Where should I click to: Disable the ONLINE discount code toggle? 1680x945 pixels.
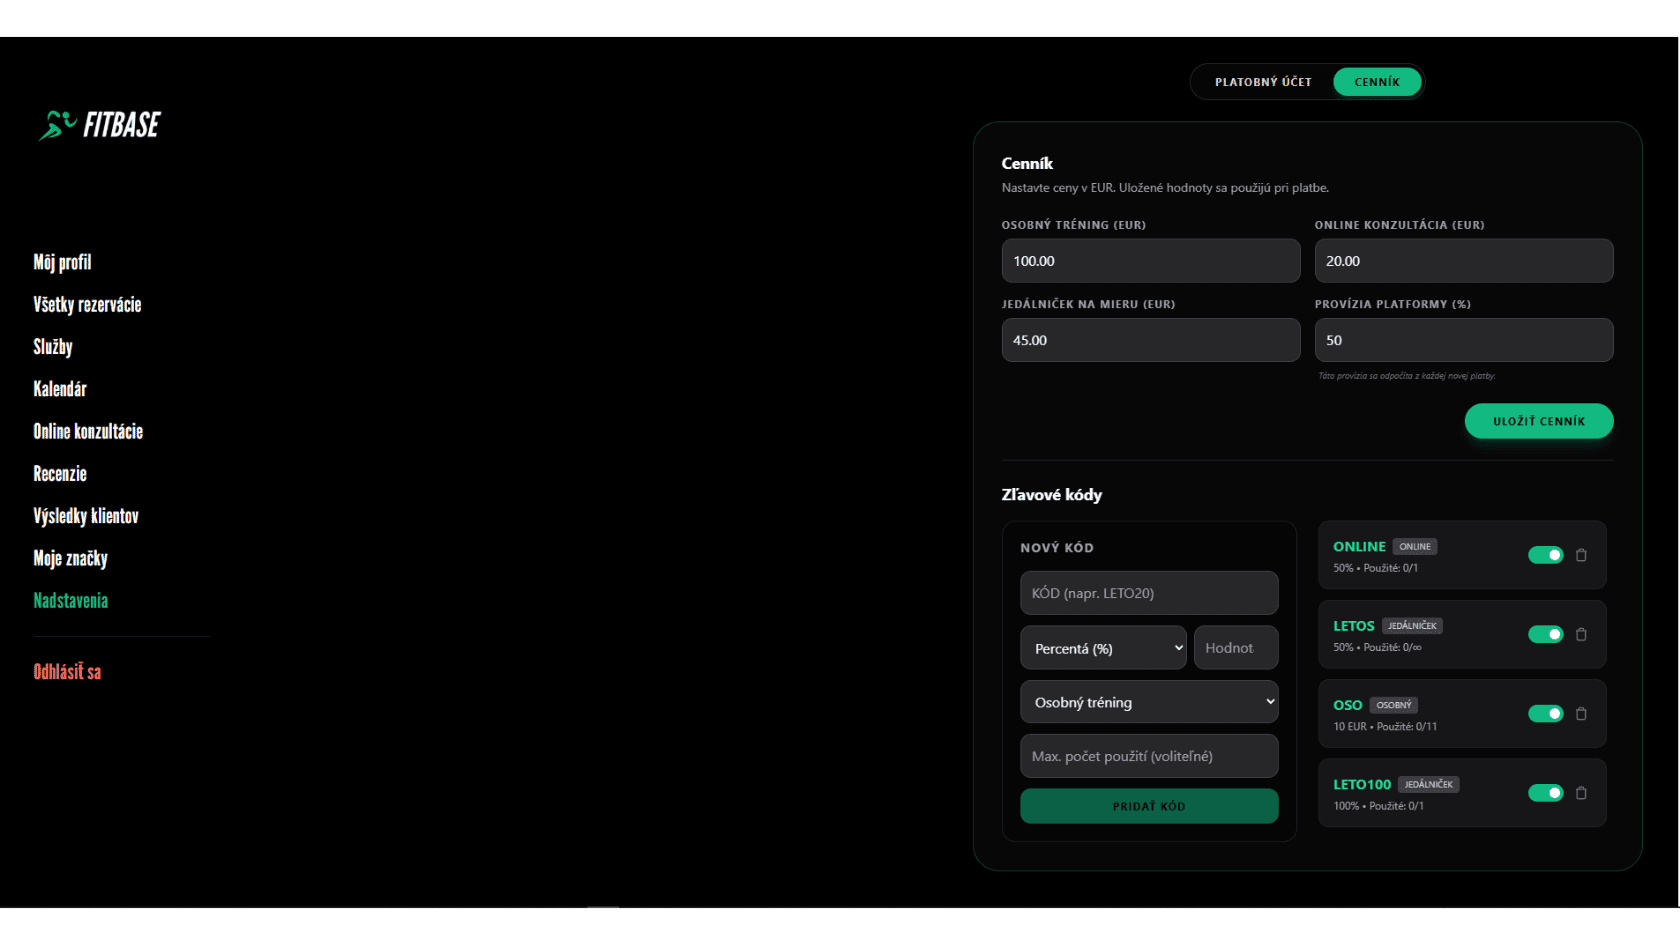pyautogui.click(x=1545, y=555)
